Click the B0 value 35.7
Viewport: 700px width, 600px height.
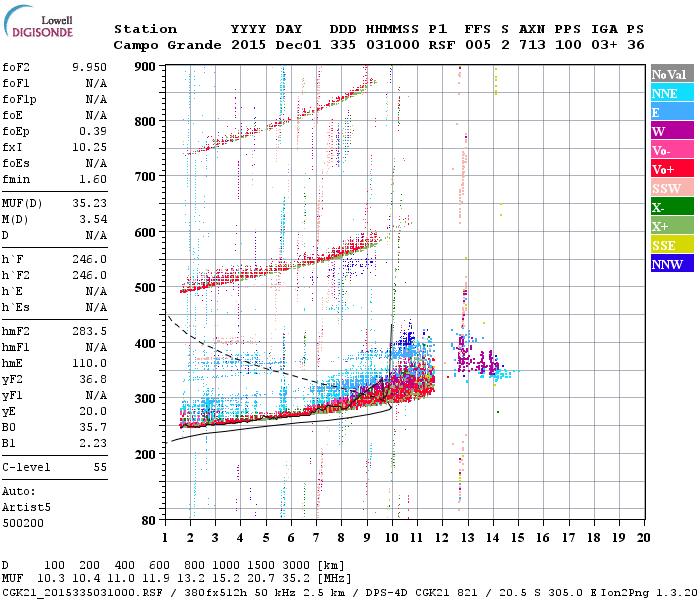(93, 427)
